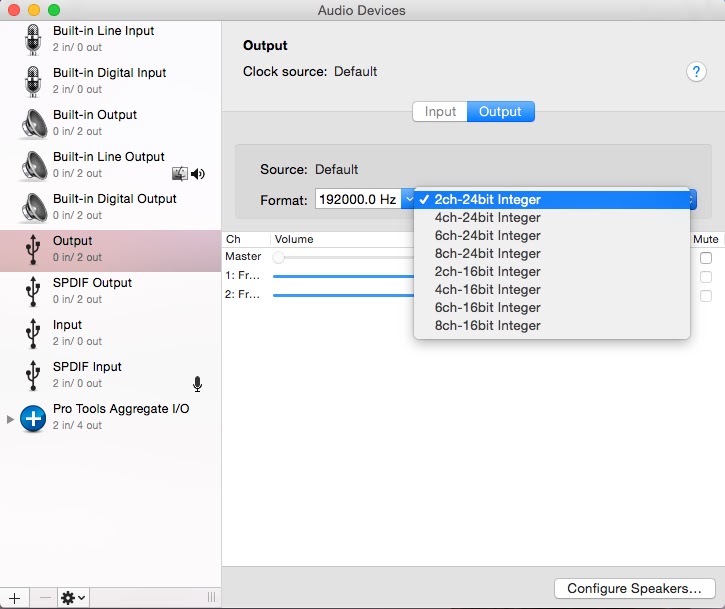Click the Ch column header
Viewport: 725px width, 609px height.
click(x=233, y=240)
